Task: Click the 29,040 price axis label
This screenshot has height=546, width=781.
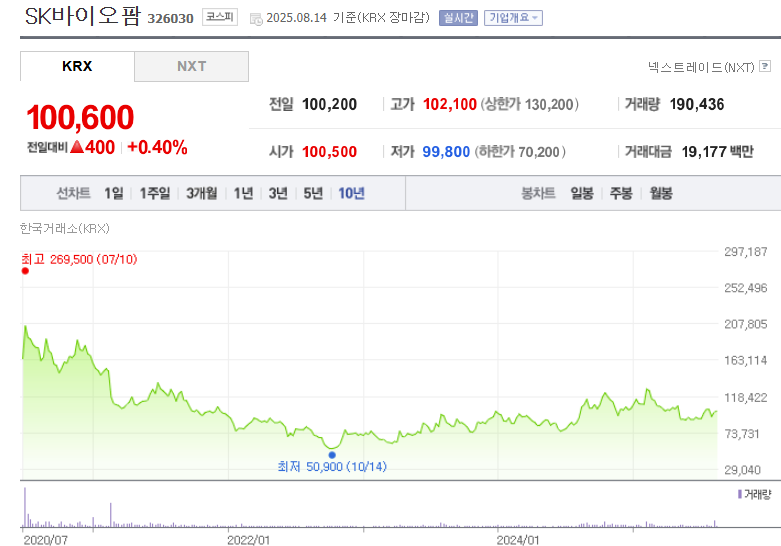Action: 743,470
